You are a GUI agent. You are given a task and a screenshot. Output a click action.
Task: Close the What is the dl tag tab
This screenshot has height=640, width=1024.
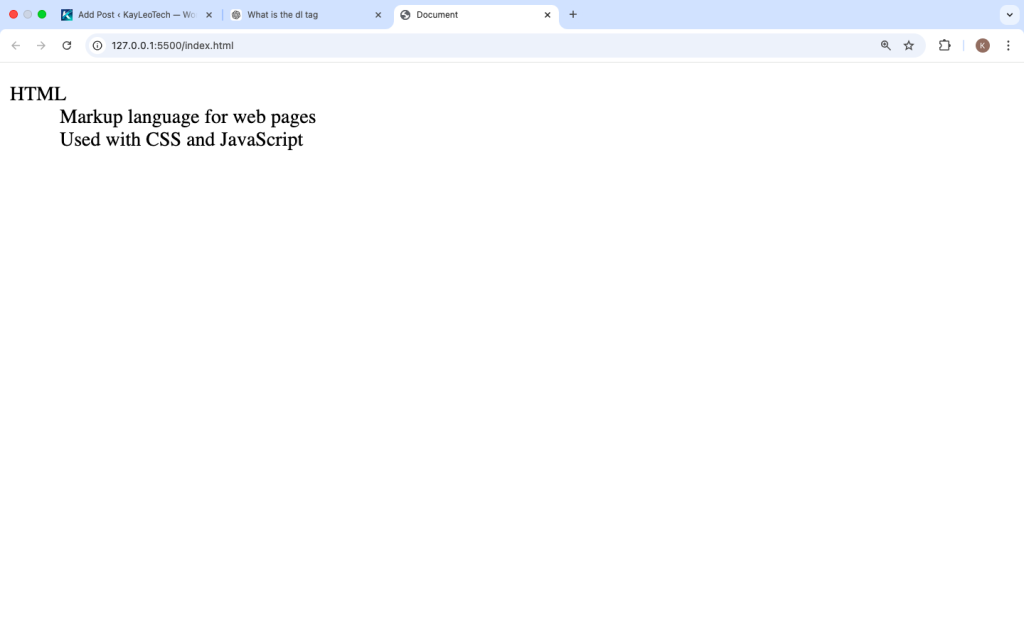tap(378, 15)
